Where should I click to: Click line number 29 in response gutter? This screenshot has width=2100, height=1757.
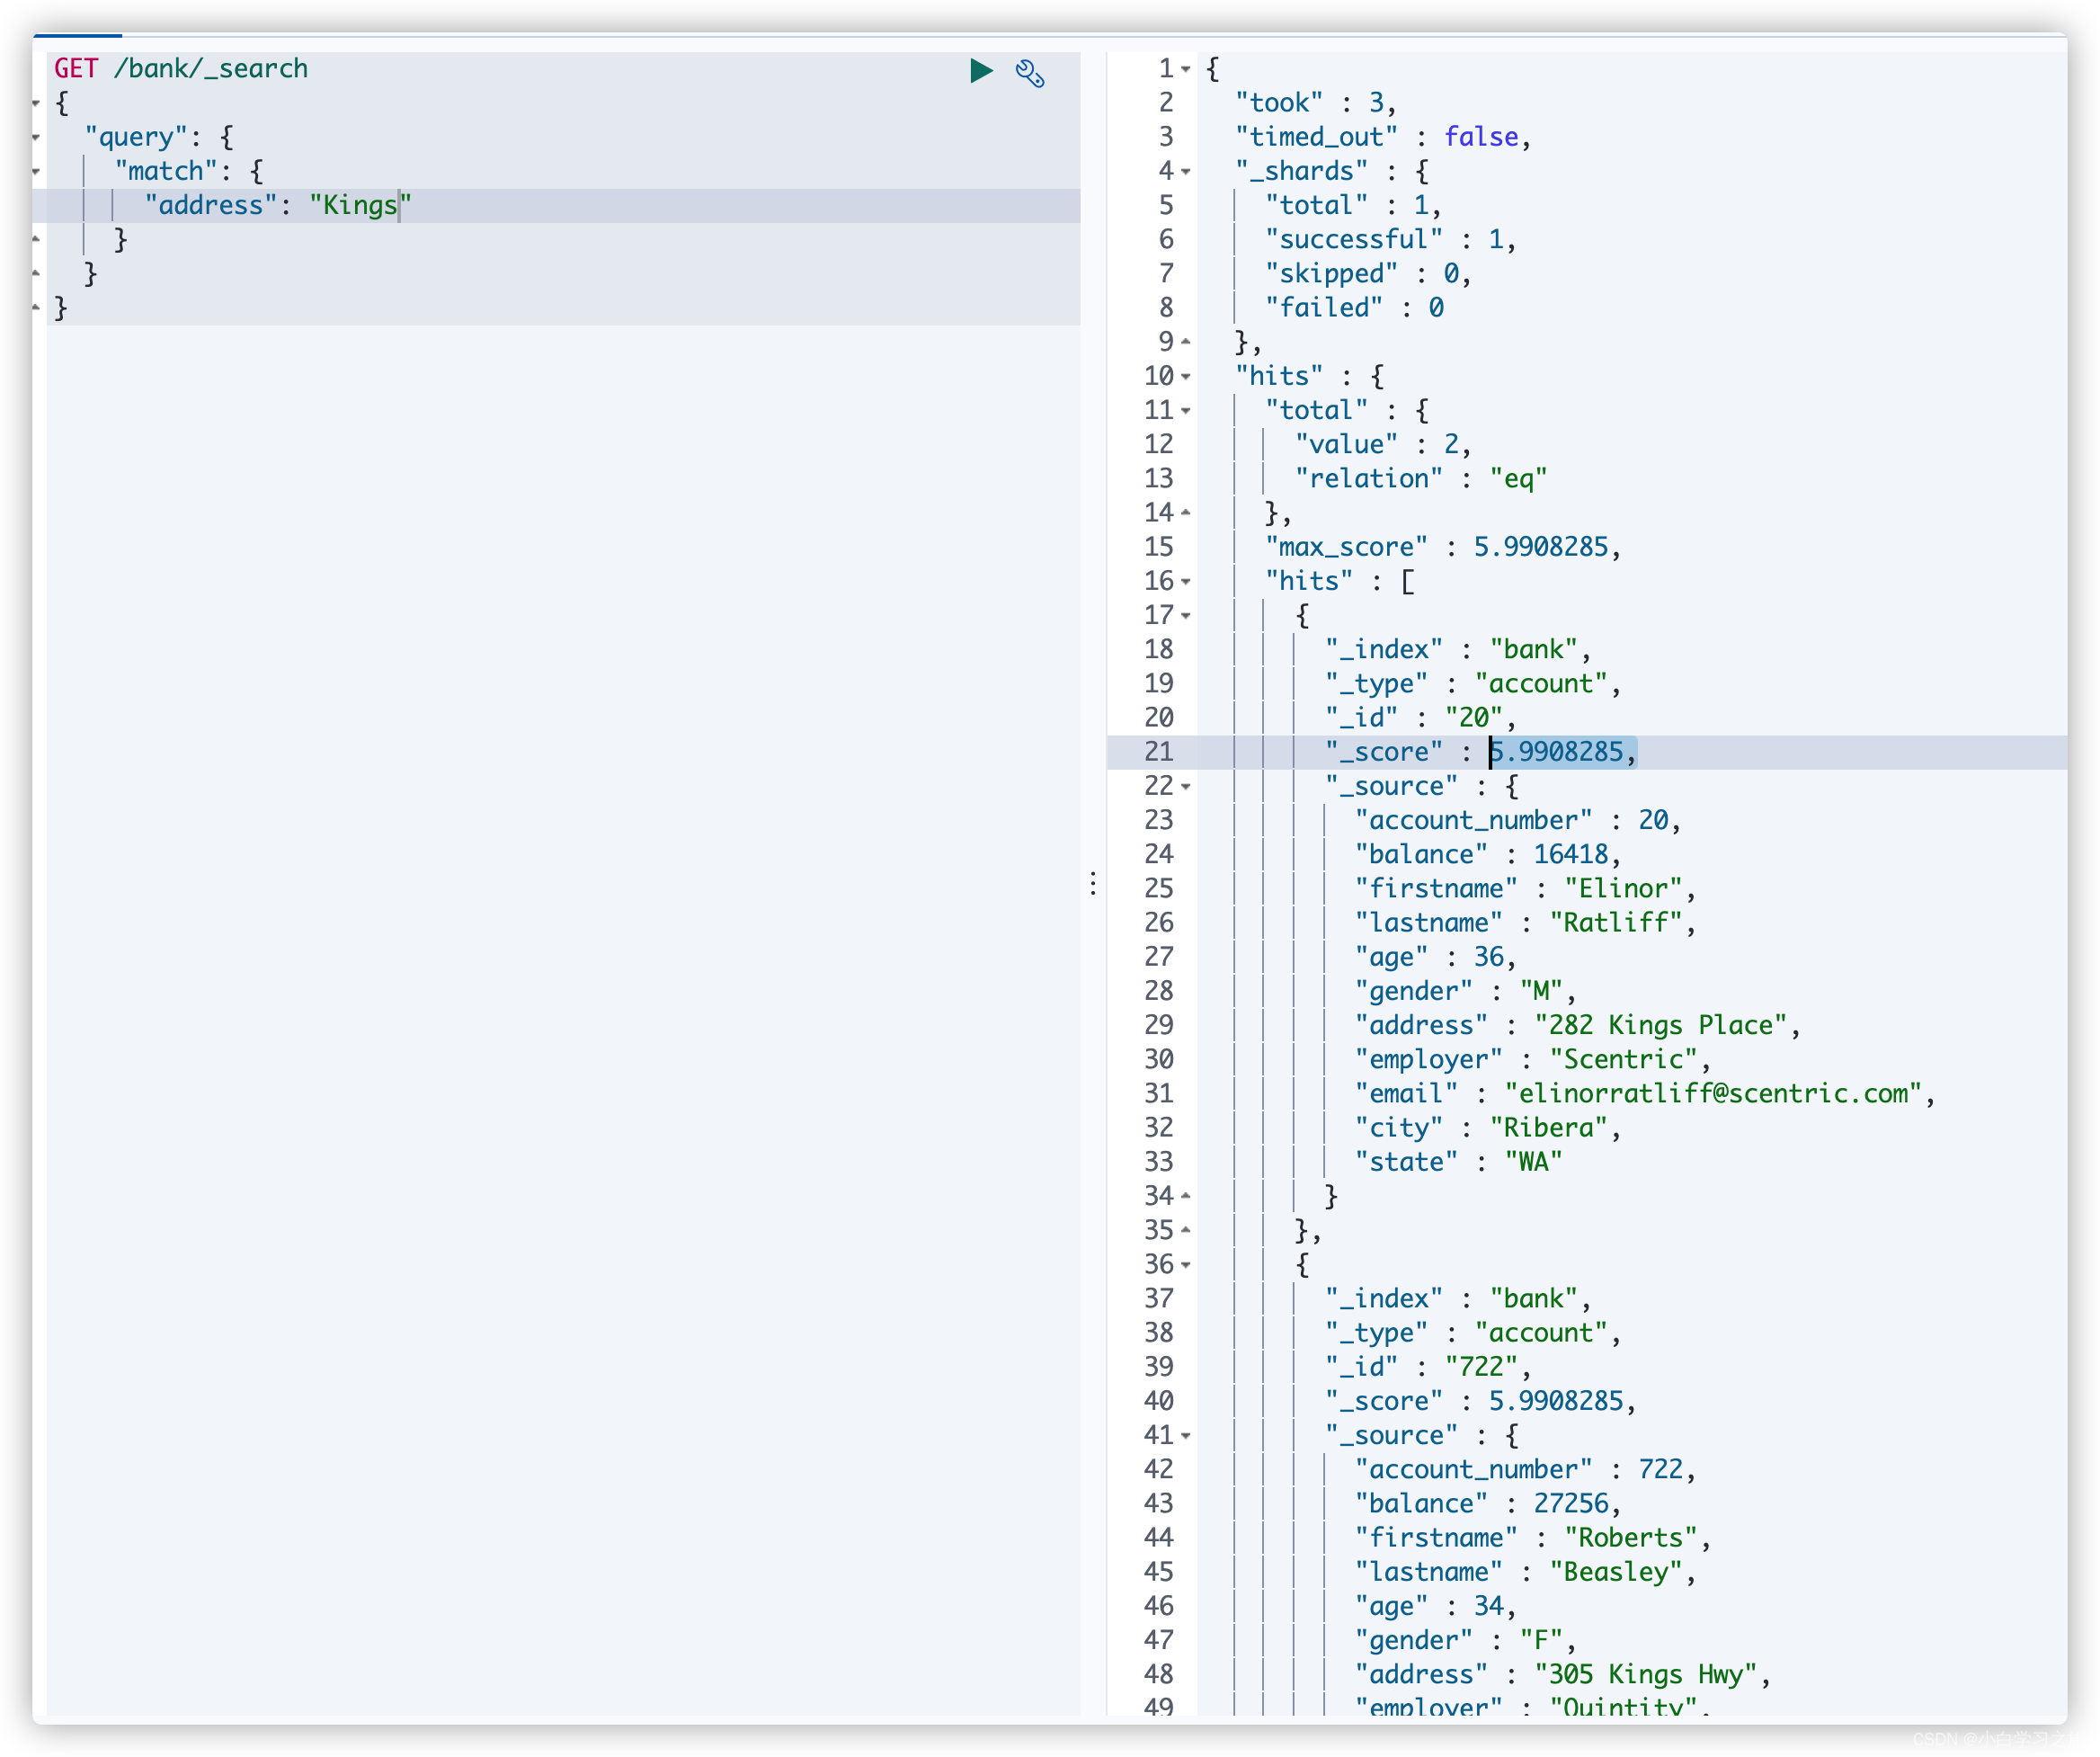[x=1159, y=1026]
